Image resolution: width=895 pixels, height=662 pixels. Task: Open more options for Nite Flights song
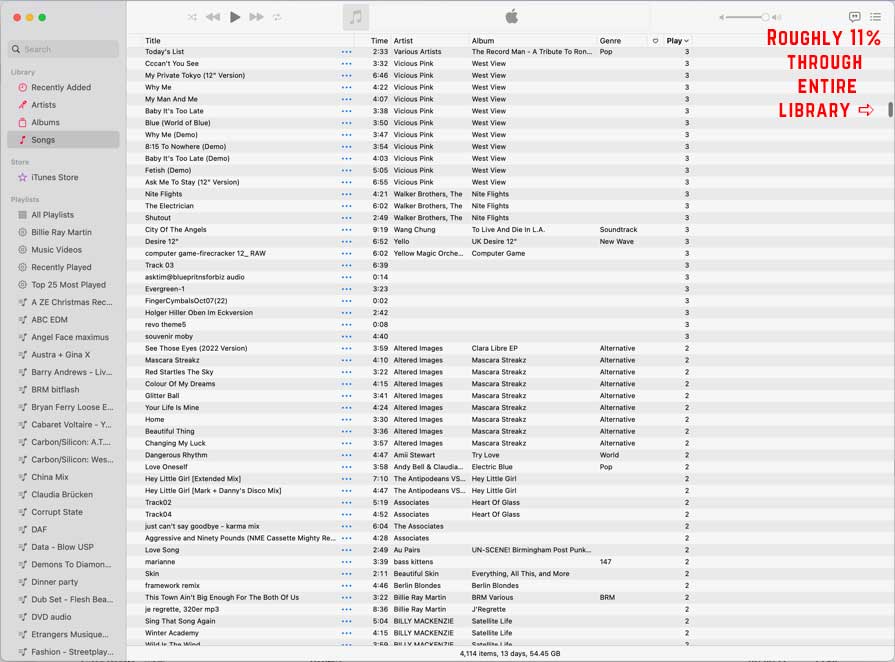(346, 194)
